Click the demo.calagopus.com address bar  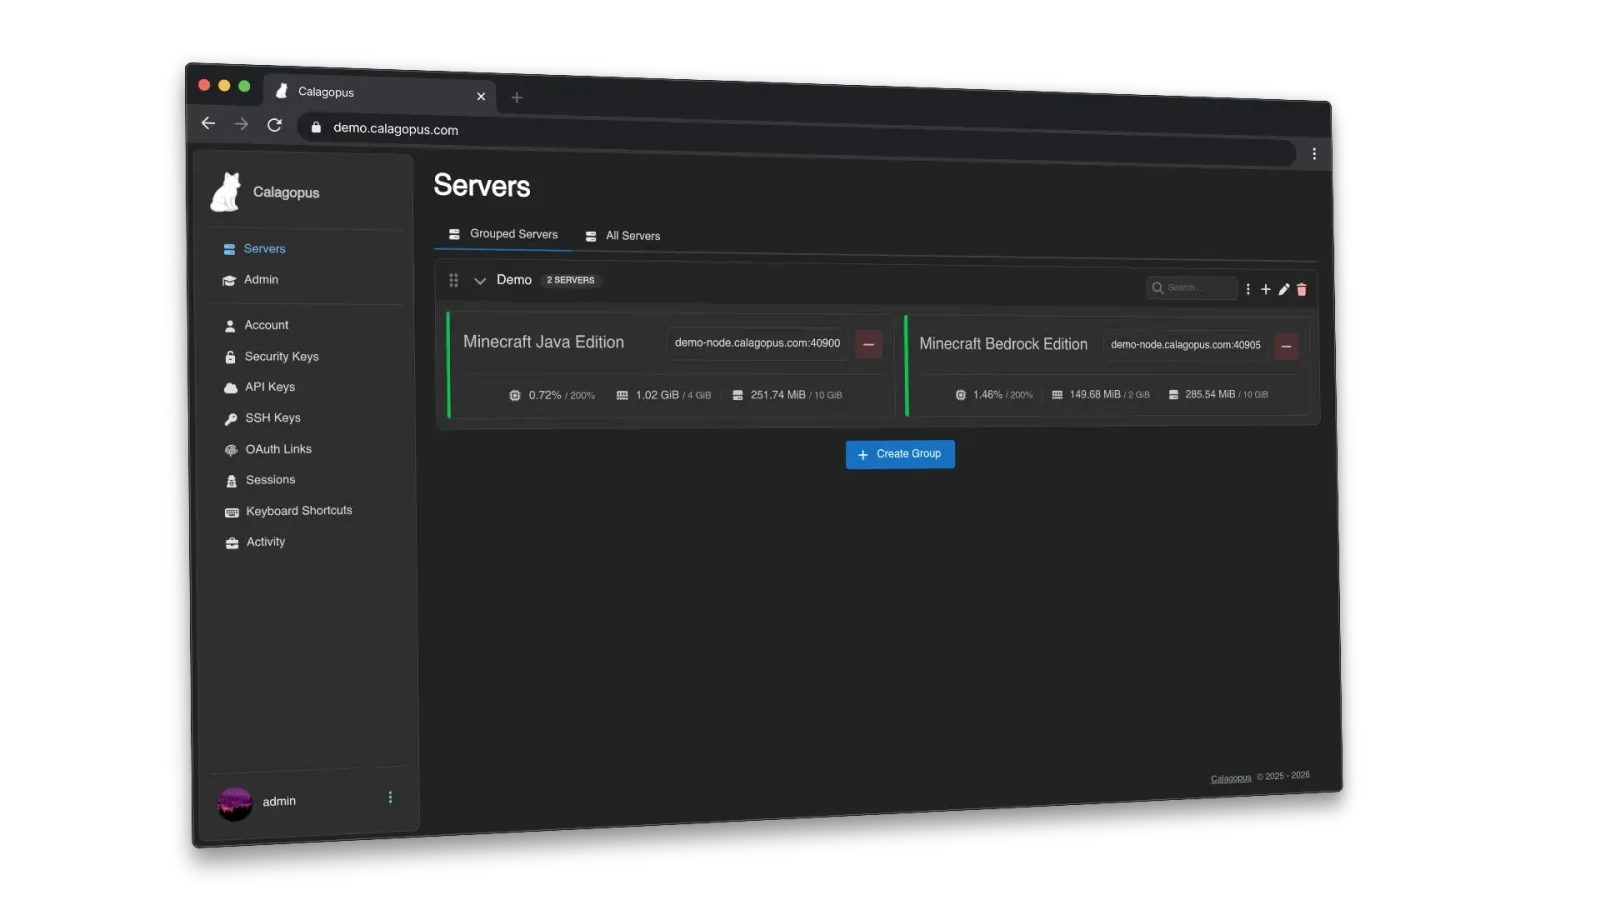[x=797, y=141]
